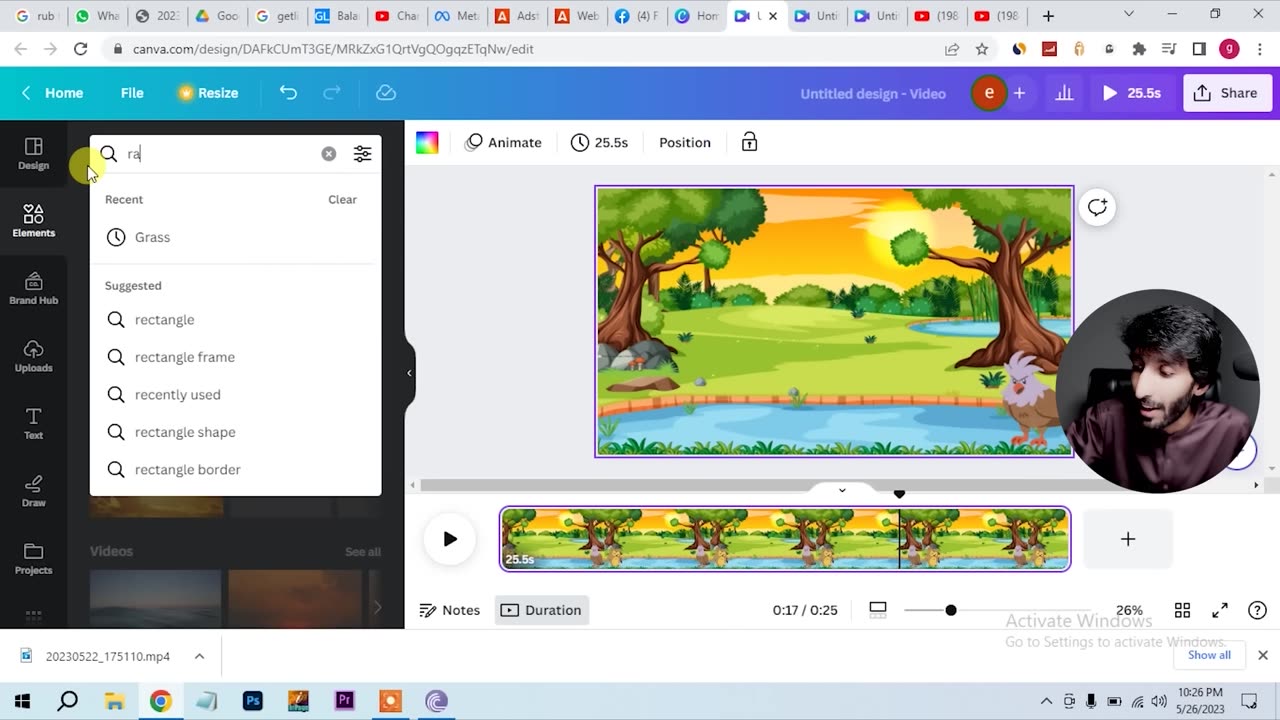The image size is (1280, 720).
Task: Open the Draw panel
Action: (x=33, y=491)
